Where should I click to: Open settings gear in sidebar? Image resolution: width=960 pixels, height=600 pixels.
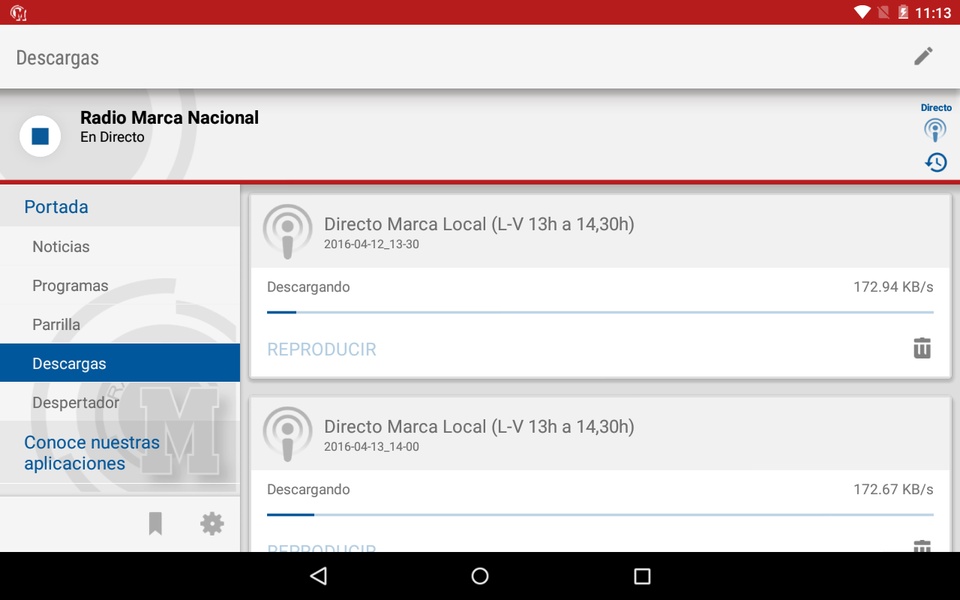click(x=212, y=523)
